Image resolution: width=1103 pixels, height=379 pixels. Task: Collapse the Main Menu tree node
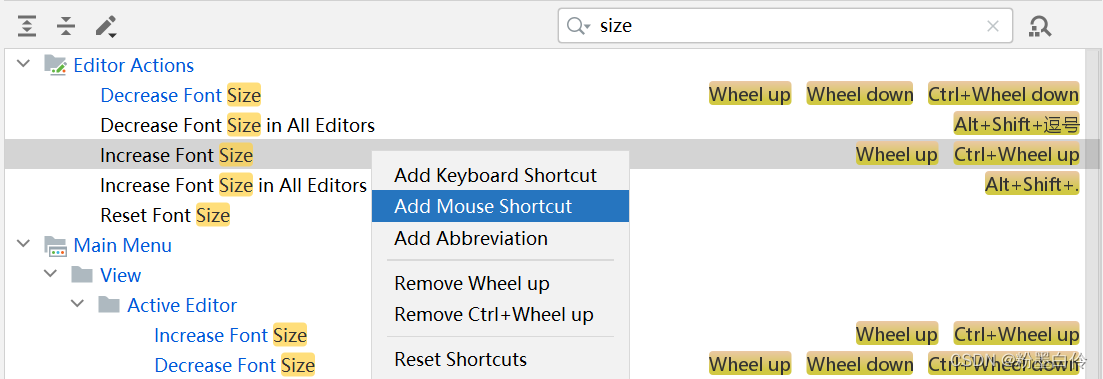(x=23, y=244)
